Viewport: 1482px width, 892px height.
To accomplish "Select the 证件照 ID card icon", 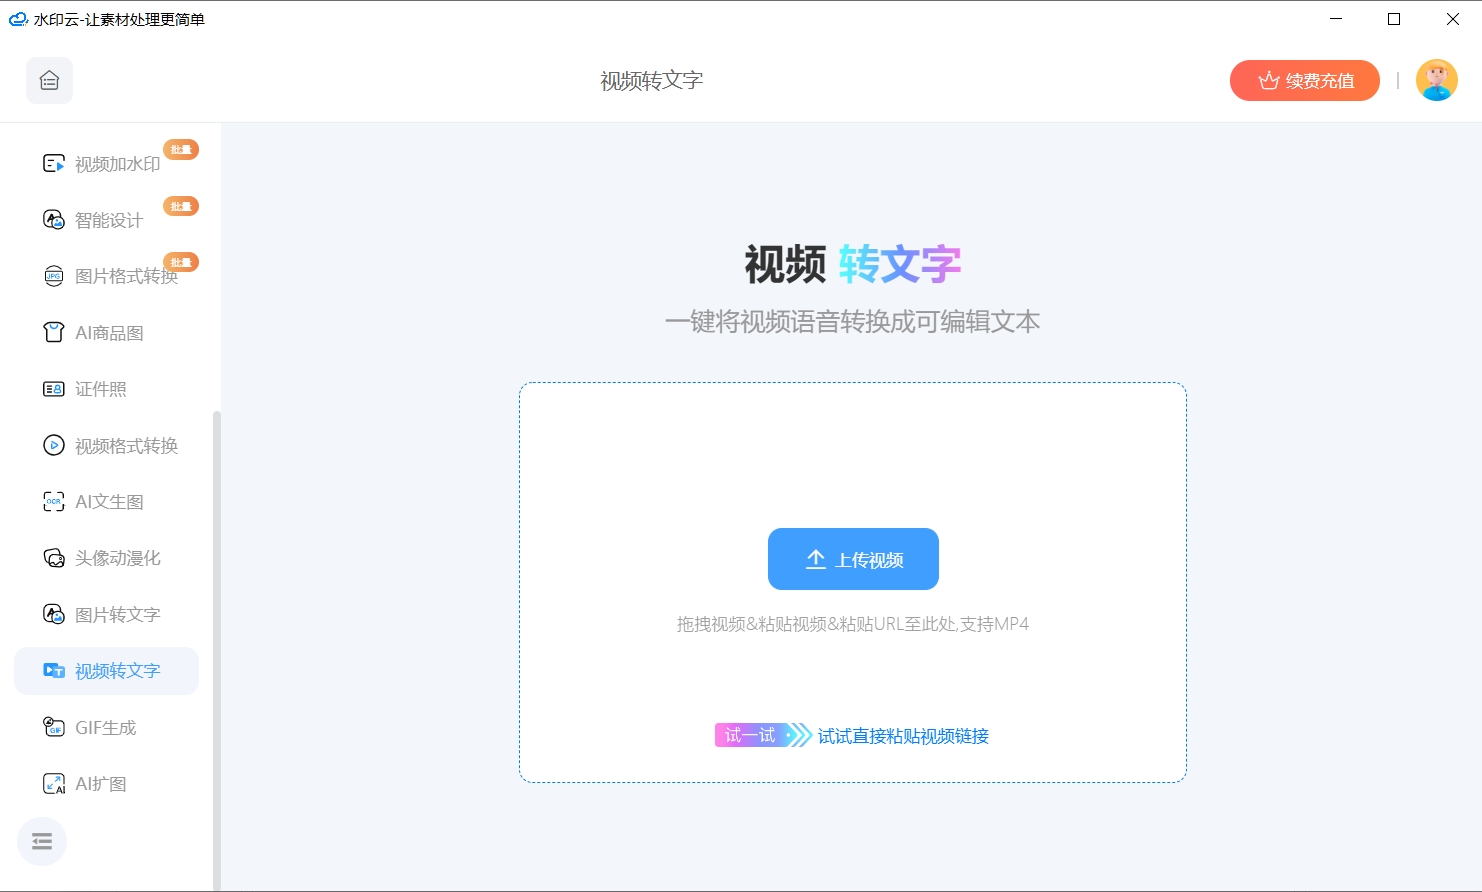I will click(54, 389).
